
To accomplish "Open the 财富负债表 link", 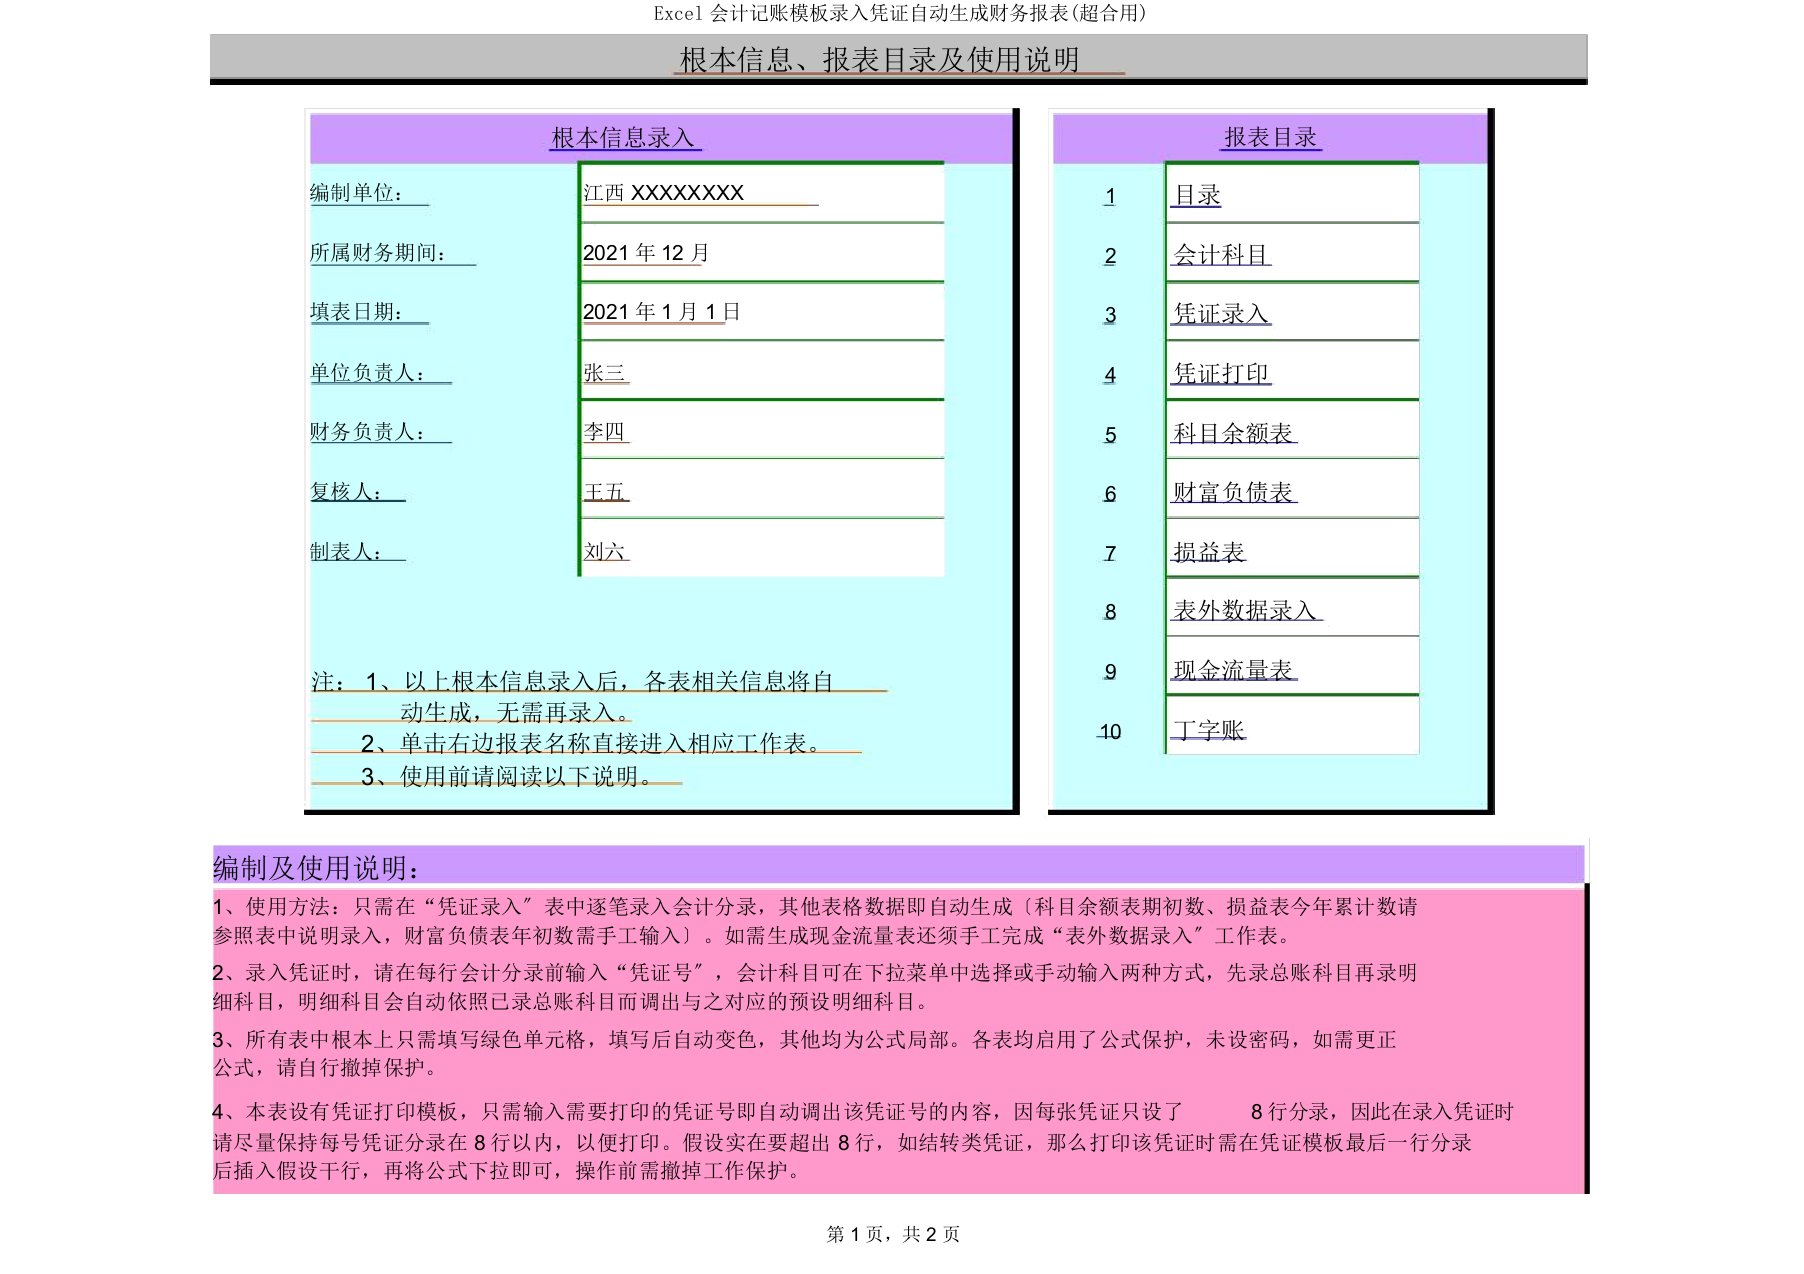I will pyautogui.click(x=1233, y=492).
